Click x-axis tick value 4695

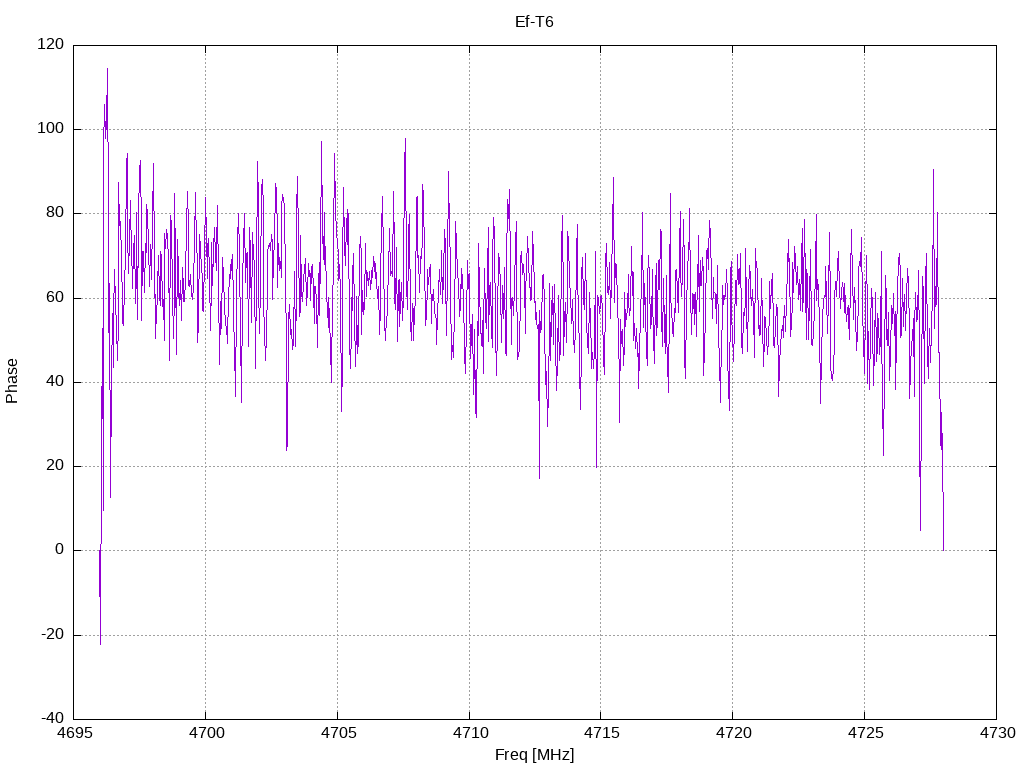pyautogui.click(x=74, y=733)
